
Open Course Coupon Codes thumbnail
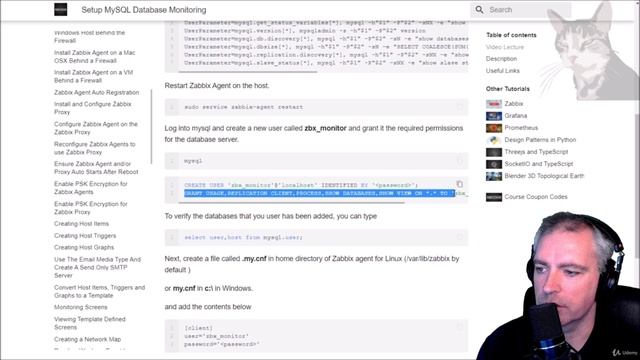(x=494, y=197)
